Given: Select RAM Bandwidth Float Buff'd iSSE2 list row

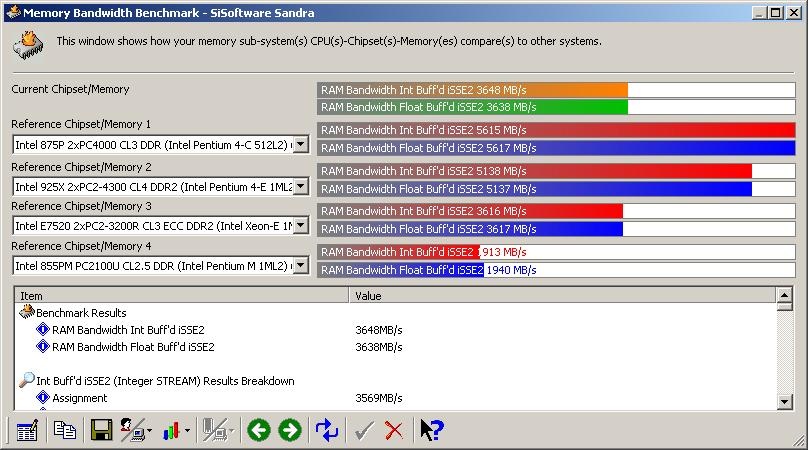Looking at the screenshot, I should tap(133, 347).
